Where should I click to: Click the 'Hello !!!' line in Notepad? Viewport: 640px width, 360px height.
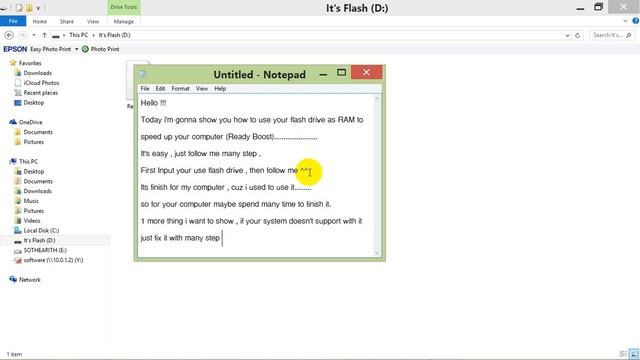(x=153, y=103)
